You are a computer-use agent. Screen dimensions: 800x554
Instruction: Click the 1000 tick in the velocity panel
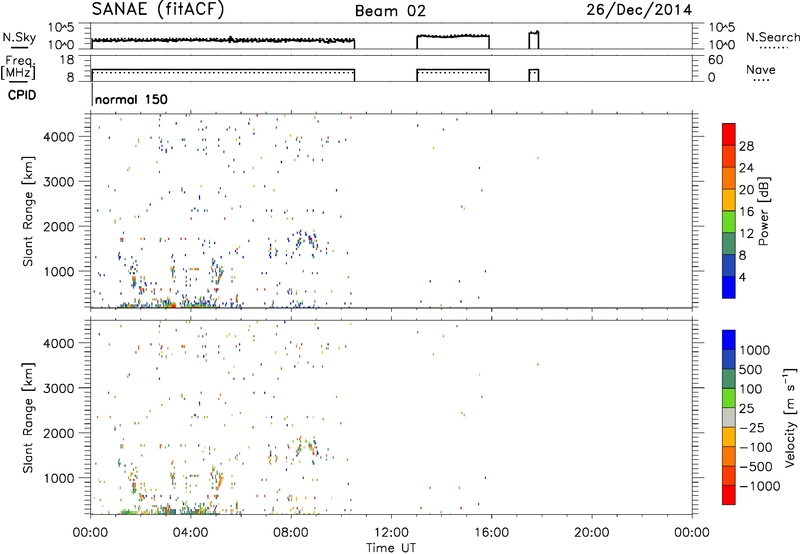(x=59, y=478)
